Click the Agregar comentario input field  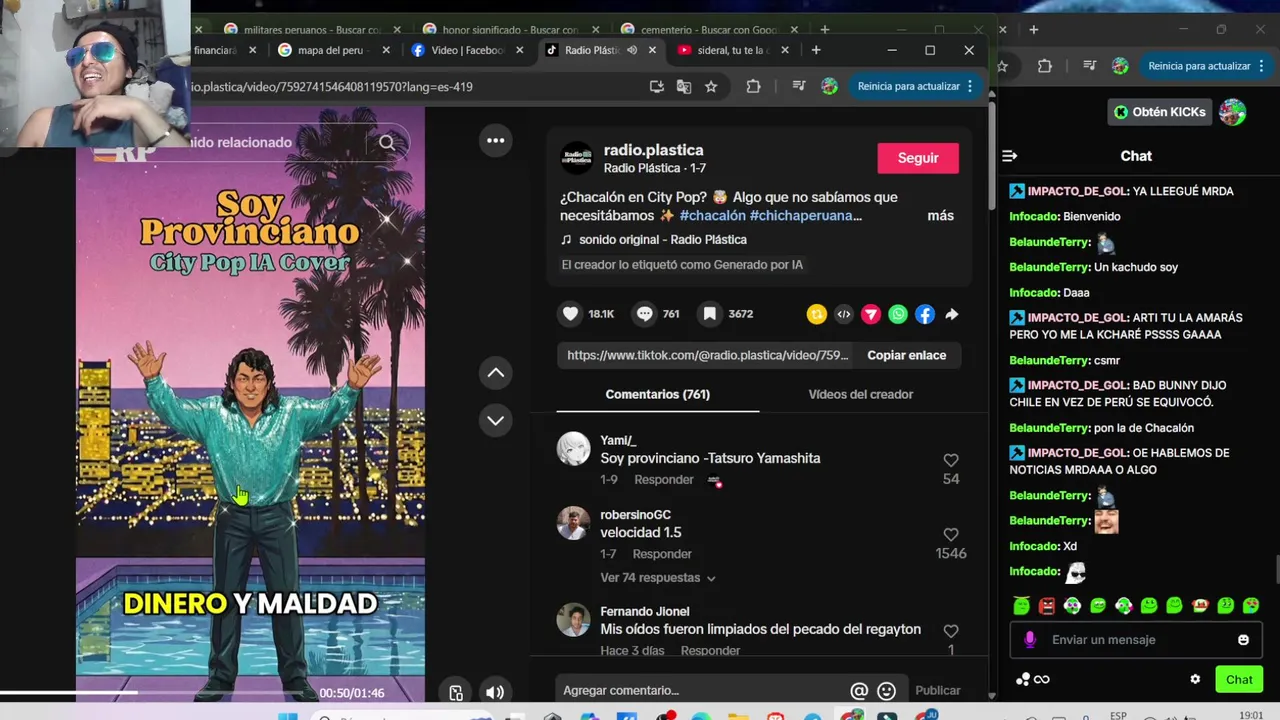click(x=700, y=690)
